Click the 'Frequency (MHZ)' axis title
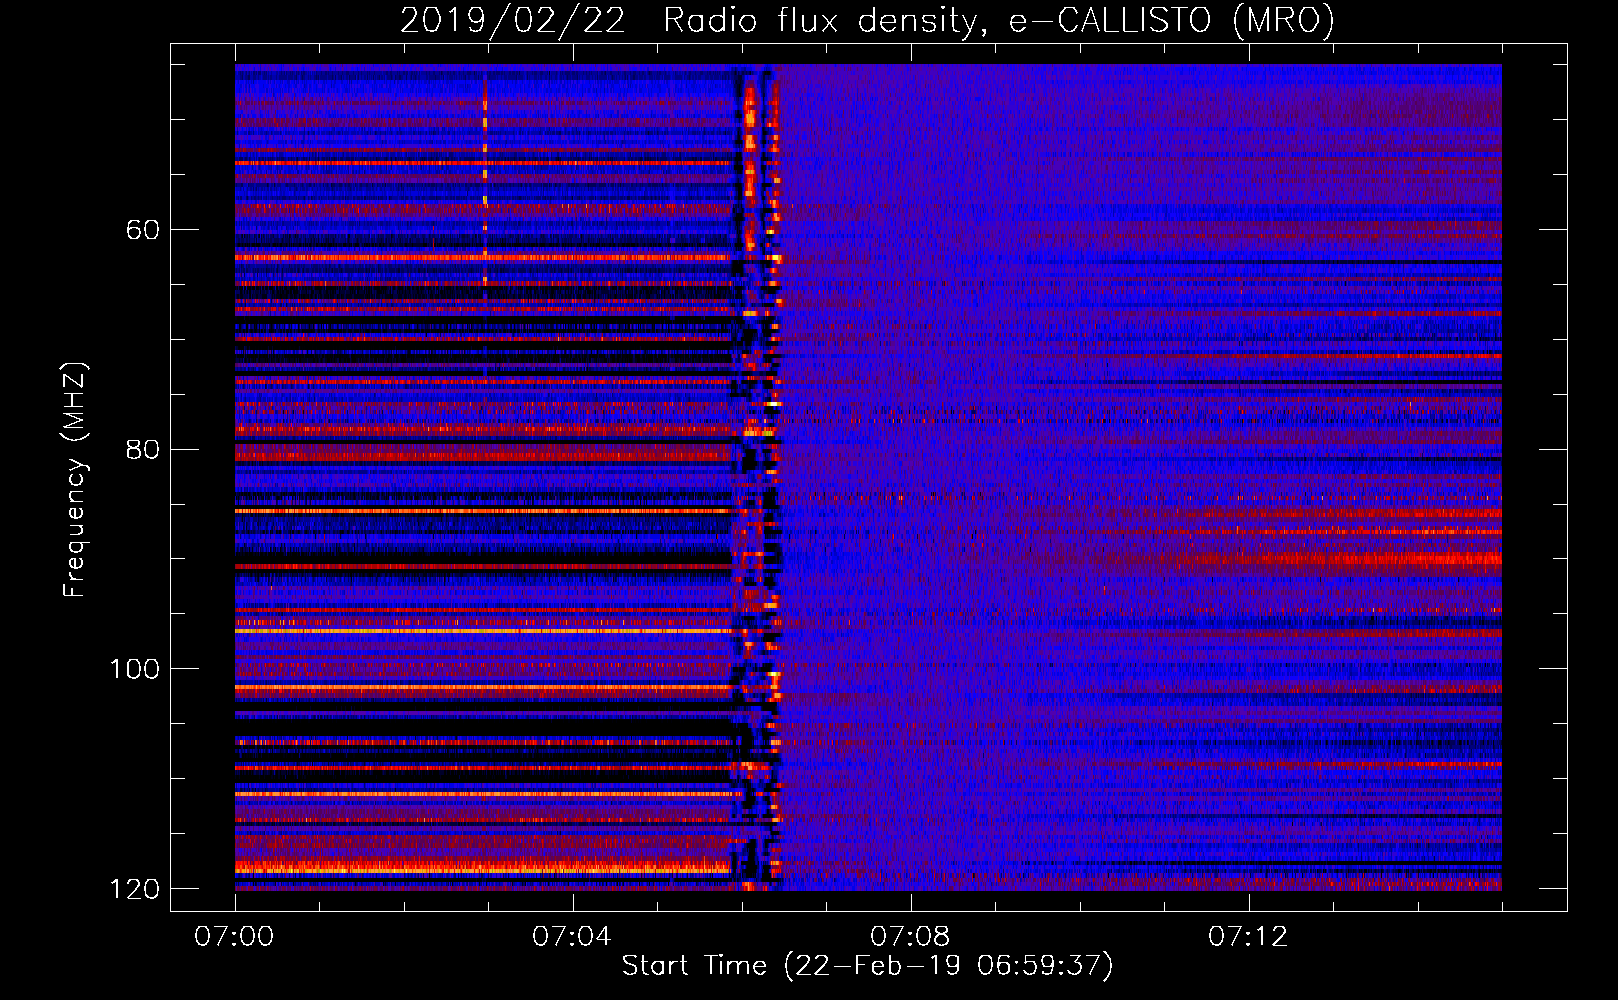 75,479
